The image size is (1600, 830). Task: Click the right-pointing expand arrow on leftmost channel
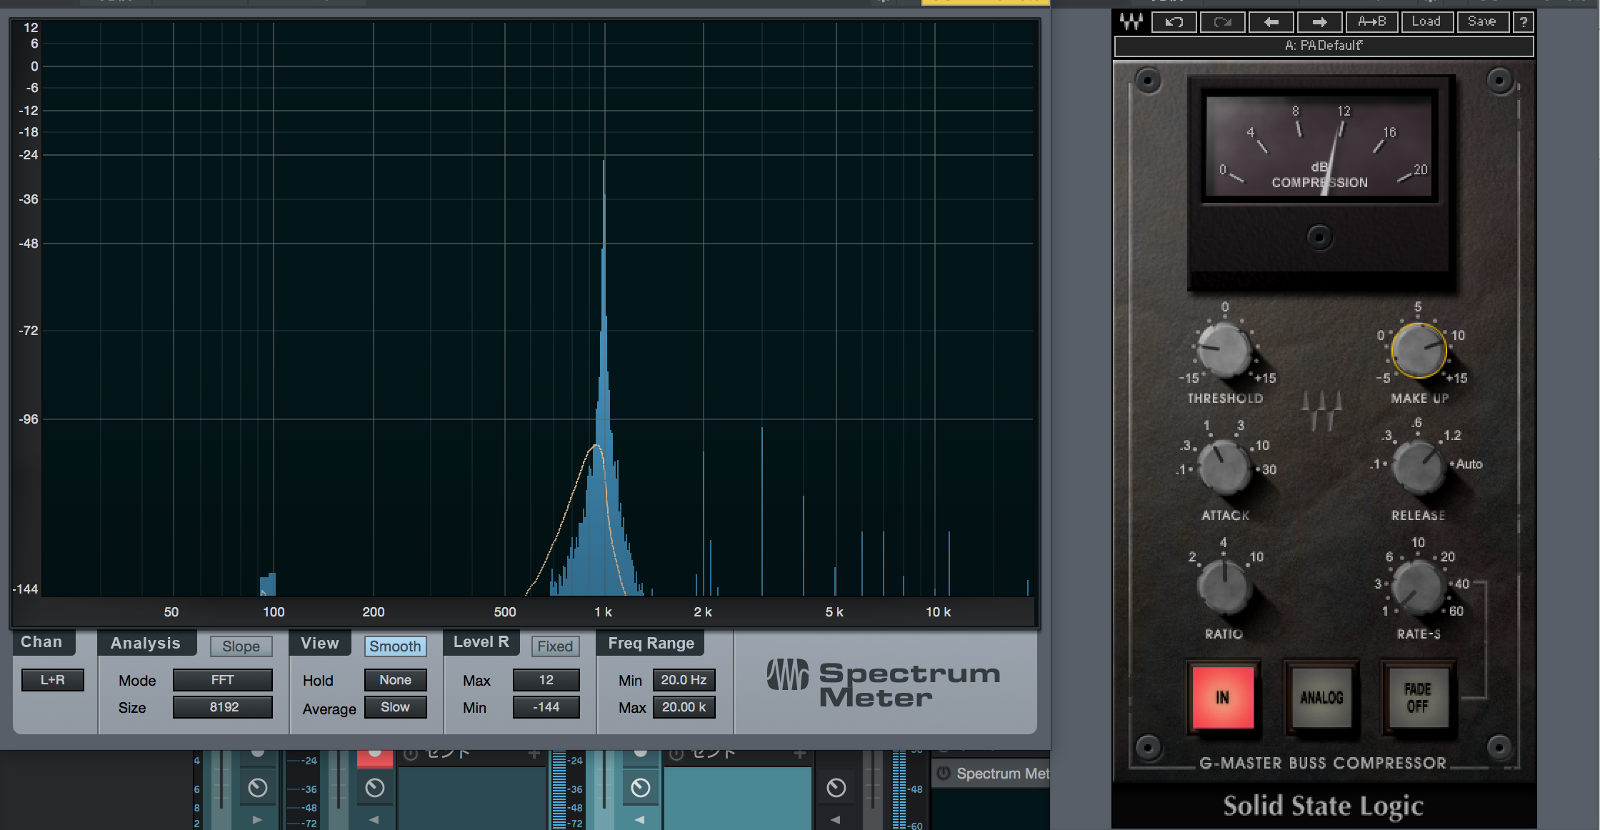coord(257,819)
